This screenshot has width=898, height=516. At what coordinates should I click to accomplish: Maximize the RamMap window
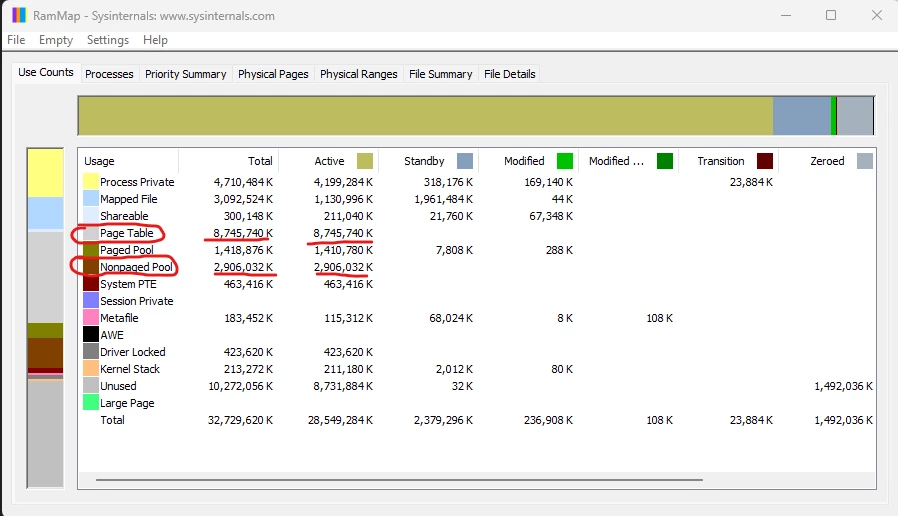pyautogui.click(x=831, y=15)
